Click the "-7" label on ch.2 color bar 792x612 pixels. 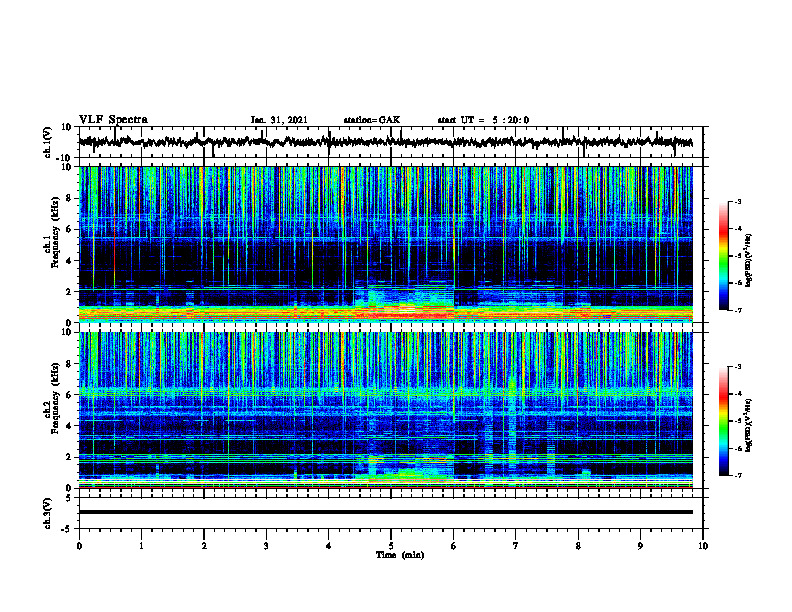click(x=738, y=475)
